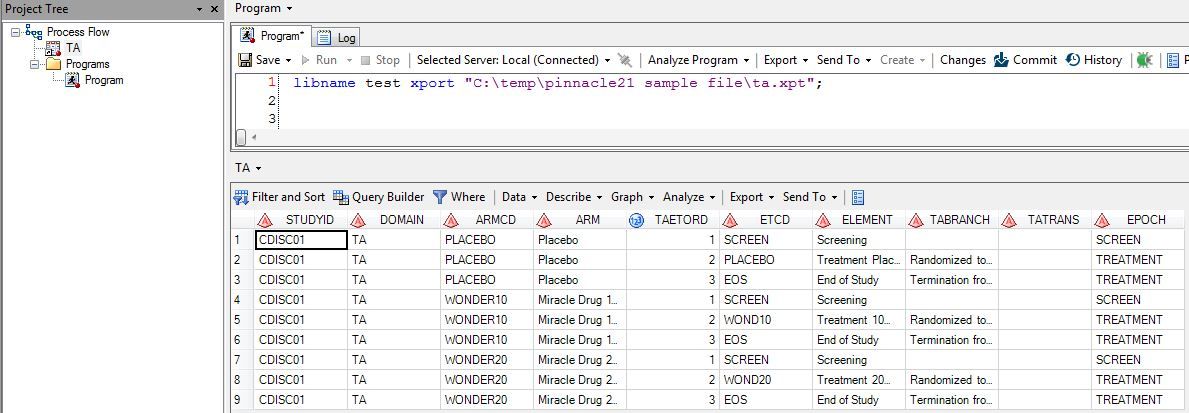Click the TA dataset icon in Project Tree

[53, 48]
